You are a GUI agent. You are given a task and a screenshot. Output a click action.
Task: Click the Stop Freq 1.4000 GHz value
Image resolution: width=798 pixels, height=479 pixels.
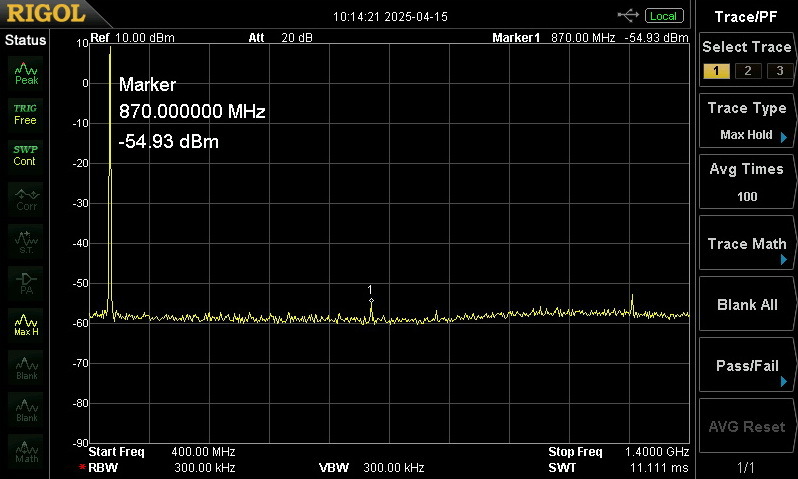point(657,452)
